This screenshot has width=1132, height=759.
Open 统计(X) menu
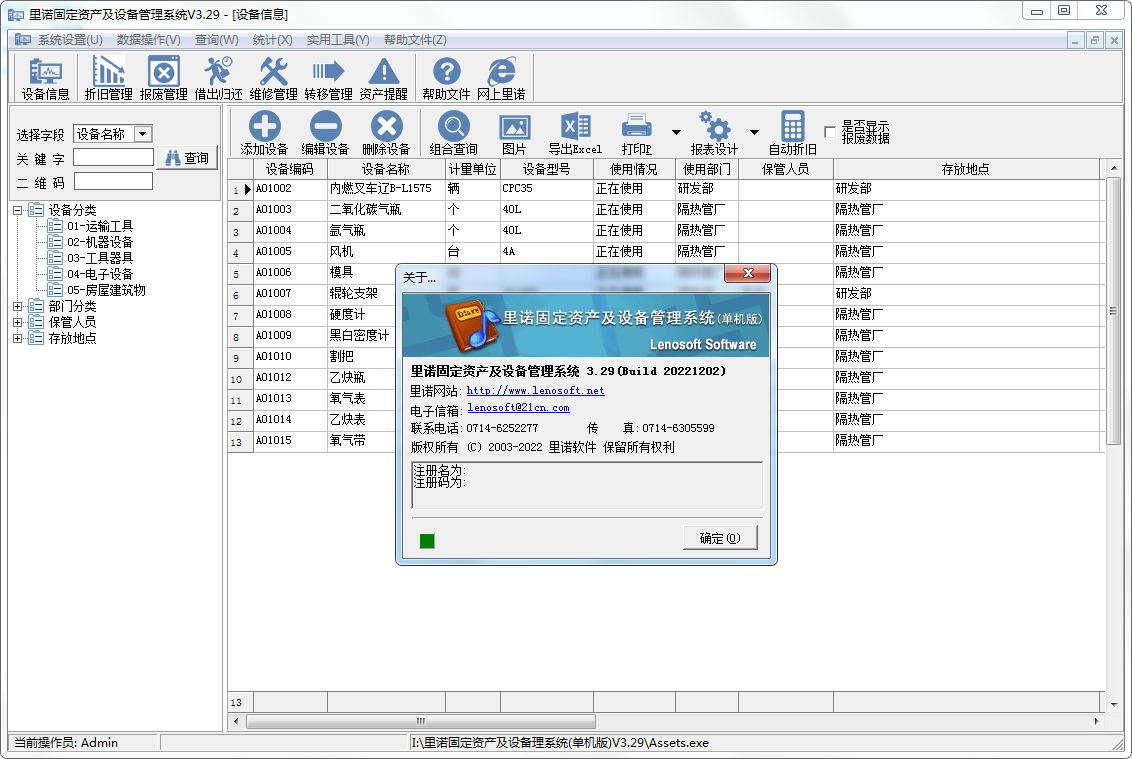click(x=272, y=40)
